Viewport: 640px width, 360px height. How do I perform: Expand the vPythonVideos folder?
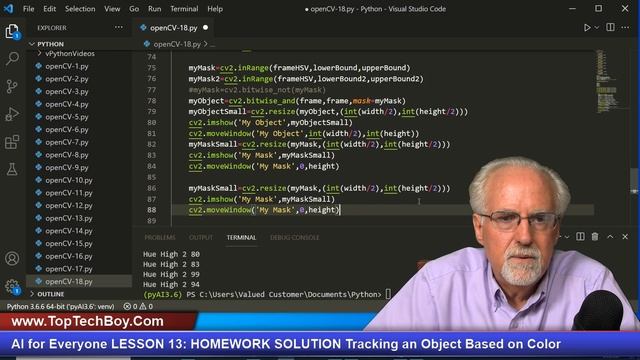[x=70, y=53]
